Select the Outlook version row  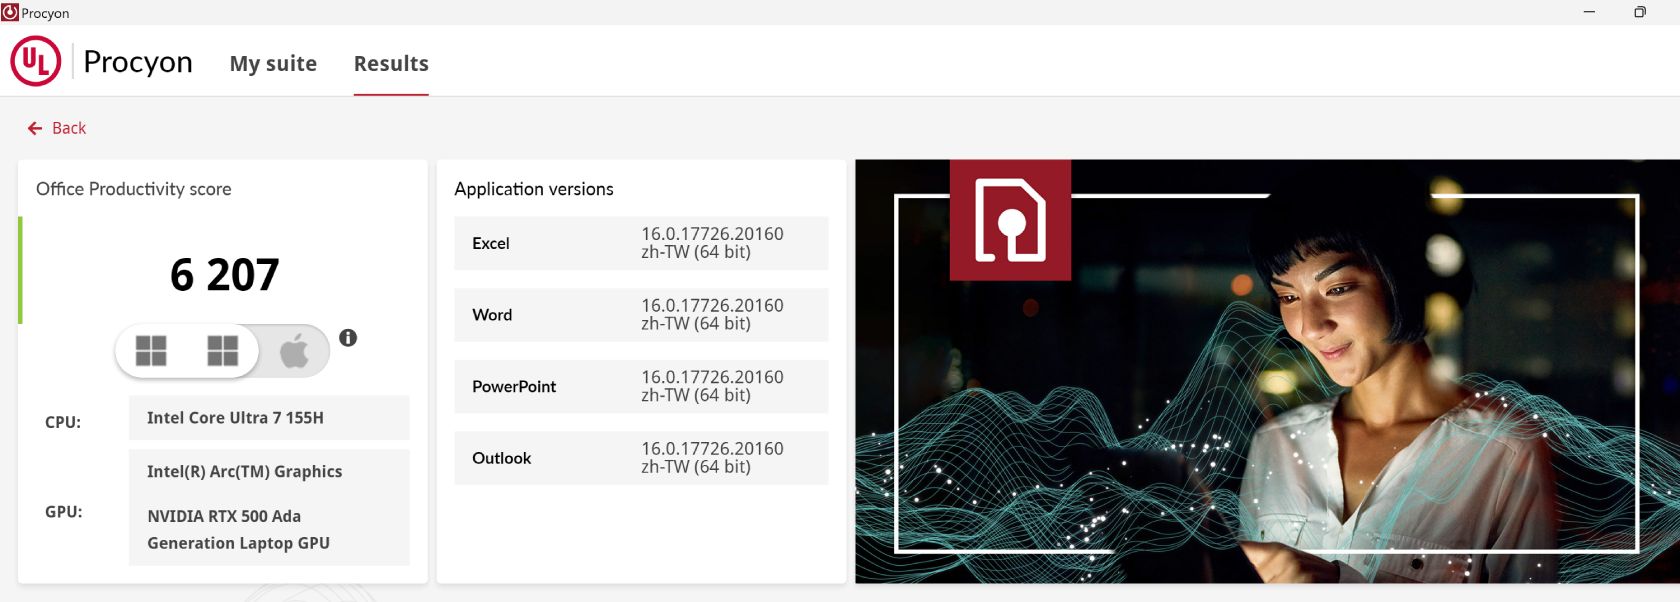[641, 458]
